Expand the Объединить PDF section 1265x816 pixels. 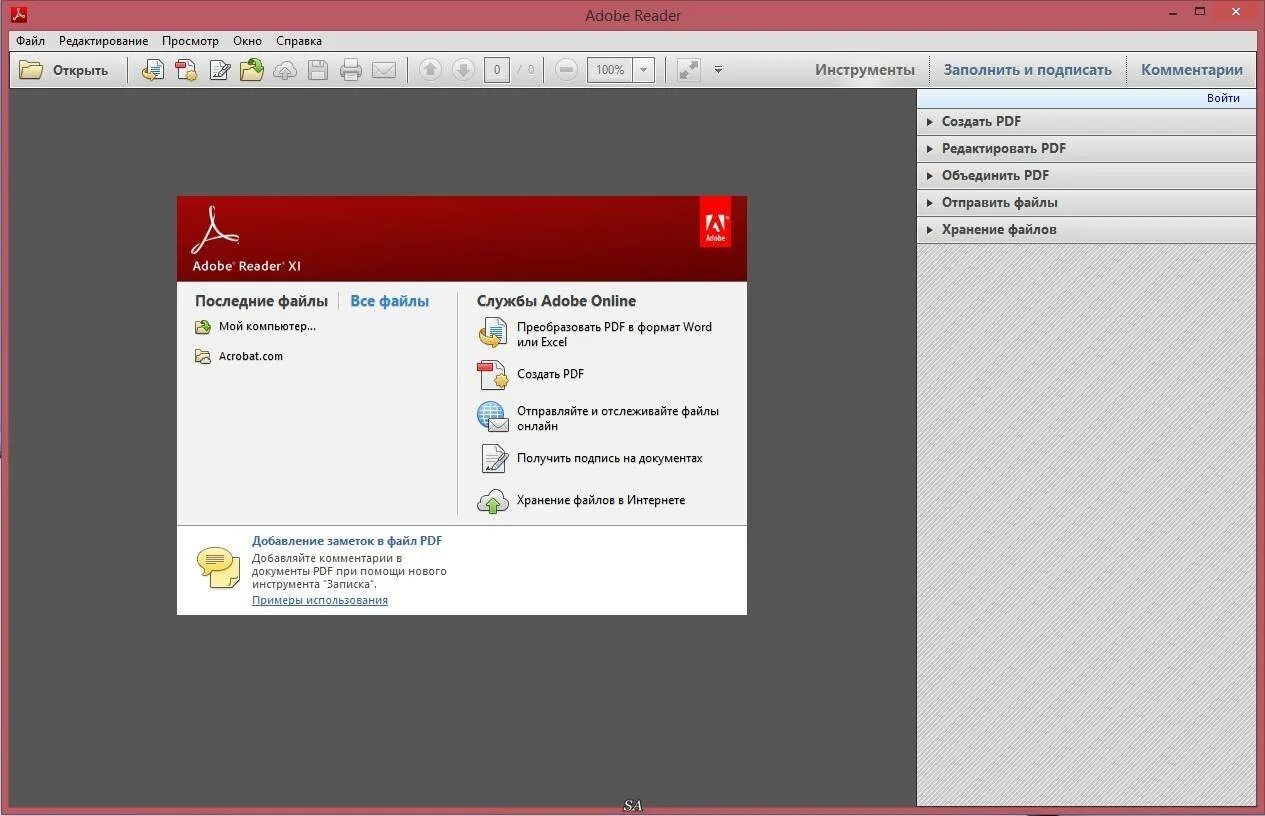tap(1086, 175)
